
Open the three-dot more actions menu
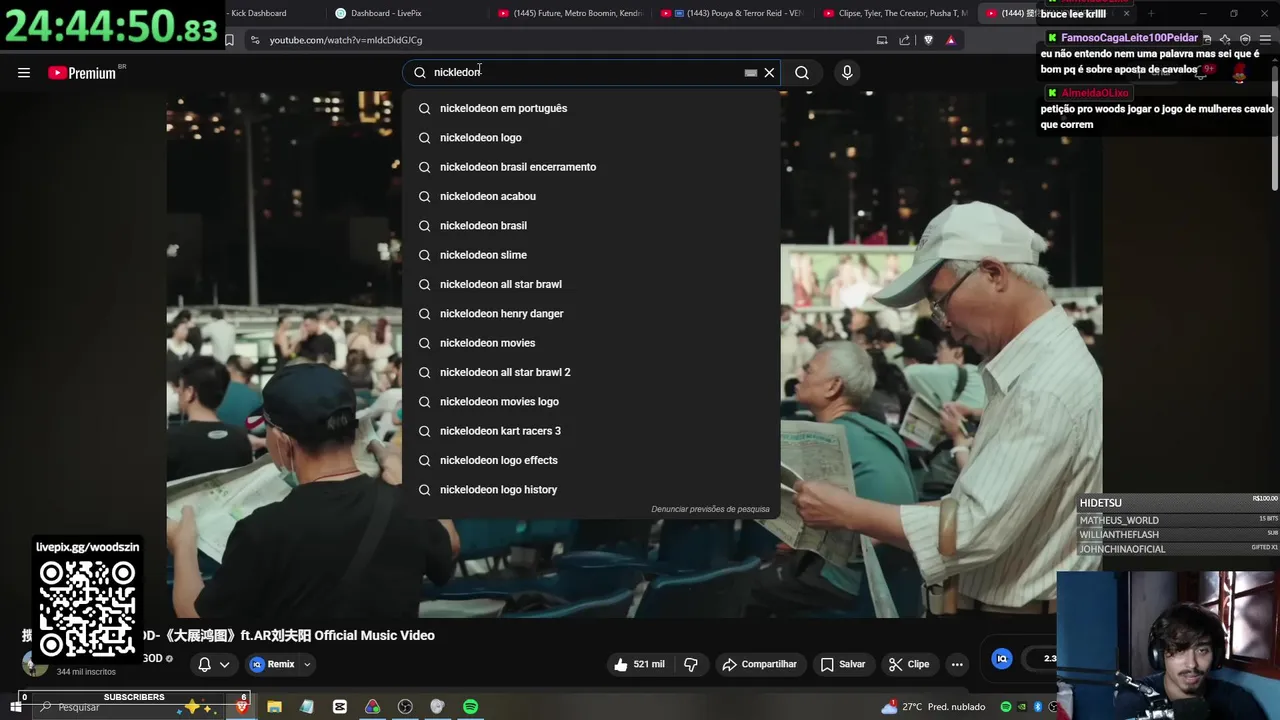point(957,664)
